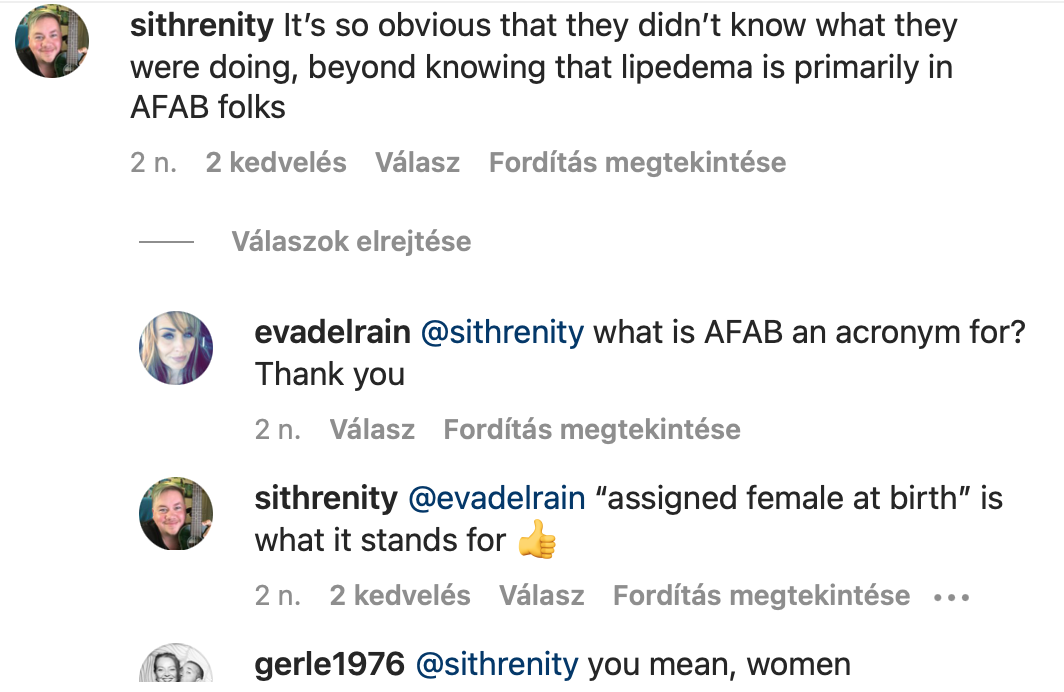Open the gerle1976 username link
This screenshot has width=1064, height=692.
pyautogui.click(x=330, y=663)
